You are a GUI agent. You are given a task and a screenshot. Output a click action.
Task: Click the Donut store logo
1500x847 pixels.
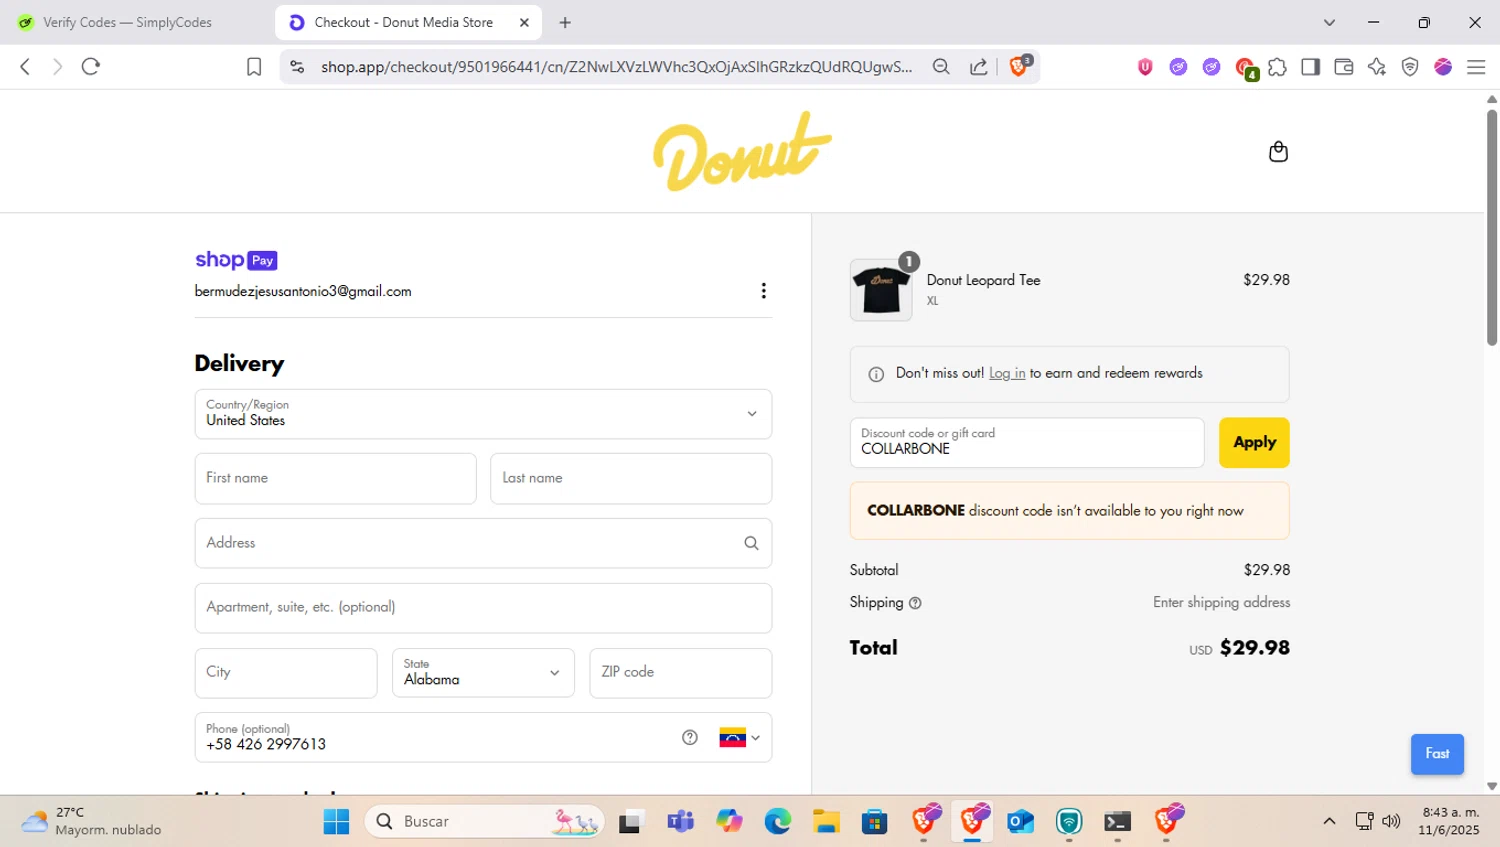tap(742, 151)
